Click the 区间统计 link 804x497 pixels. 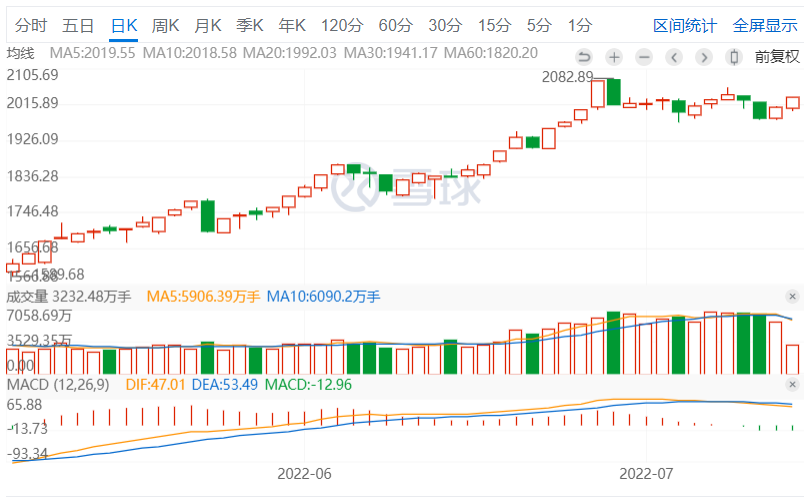click(685, 25)
